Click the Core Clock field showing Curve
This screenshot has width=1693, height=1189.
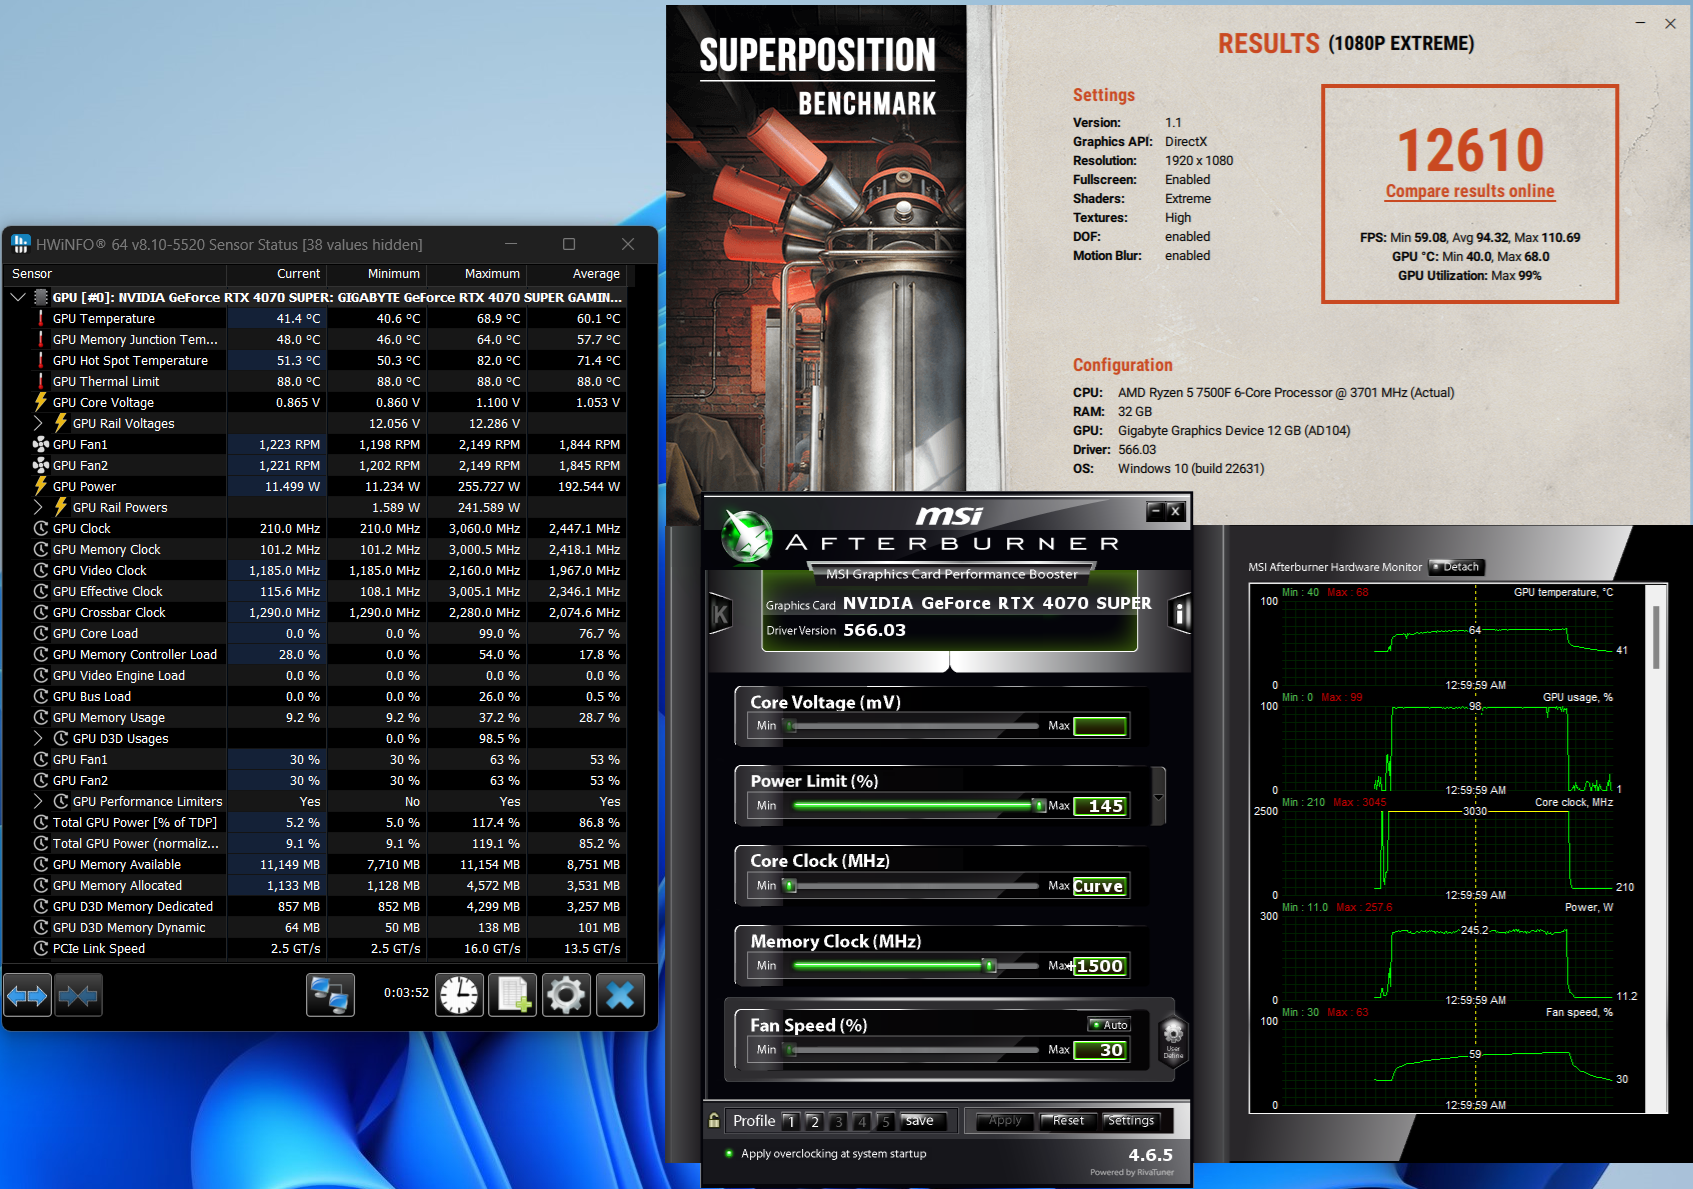tap(1100, 886)
